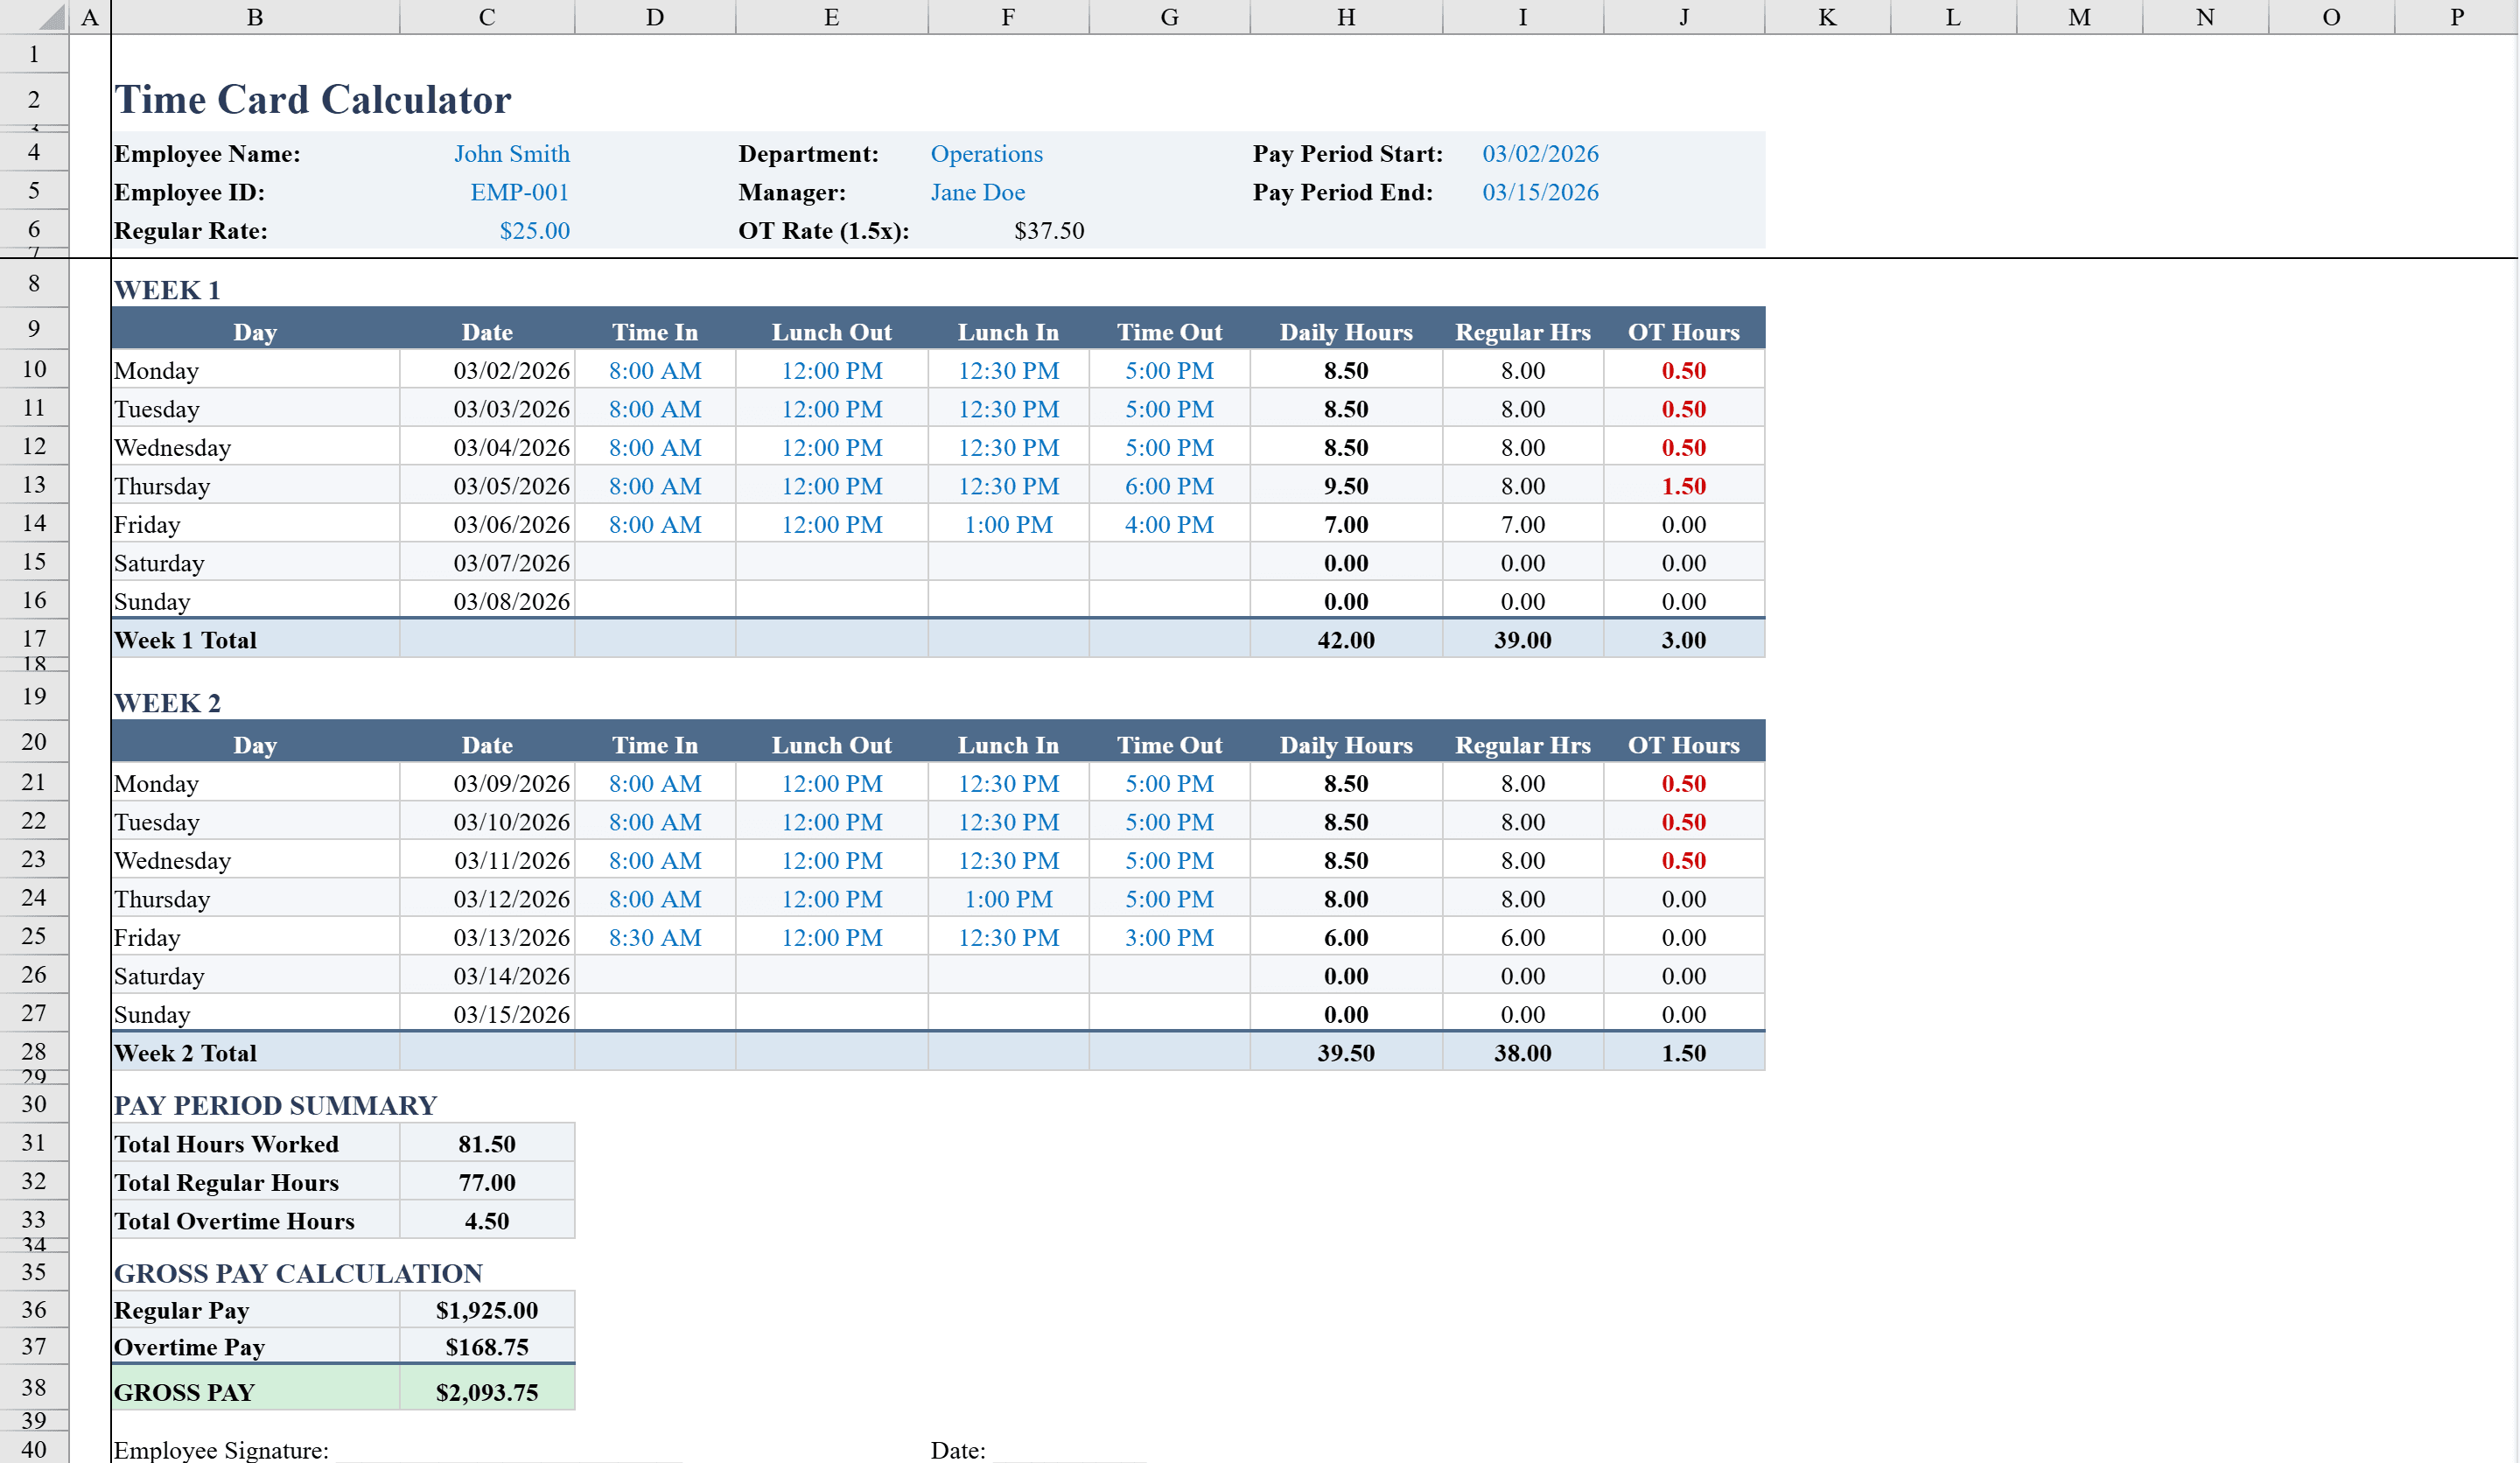Select the Manager cell Jane Doe

[x=977, y=192]
